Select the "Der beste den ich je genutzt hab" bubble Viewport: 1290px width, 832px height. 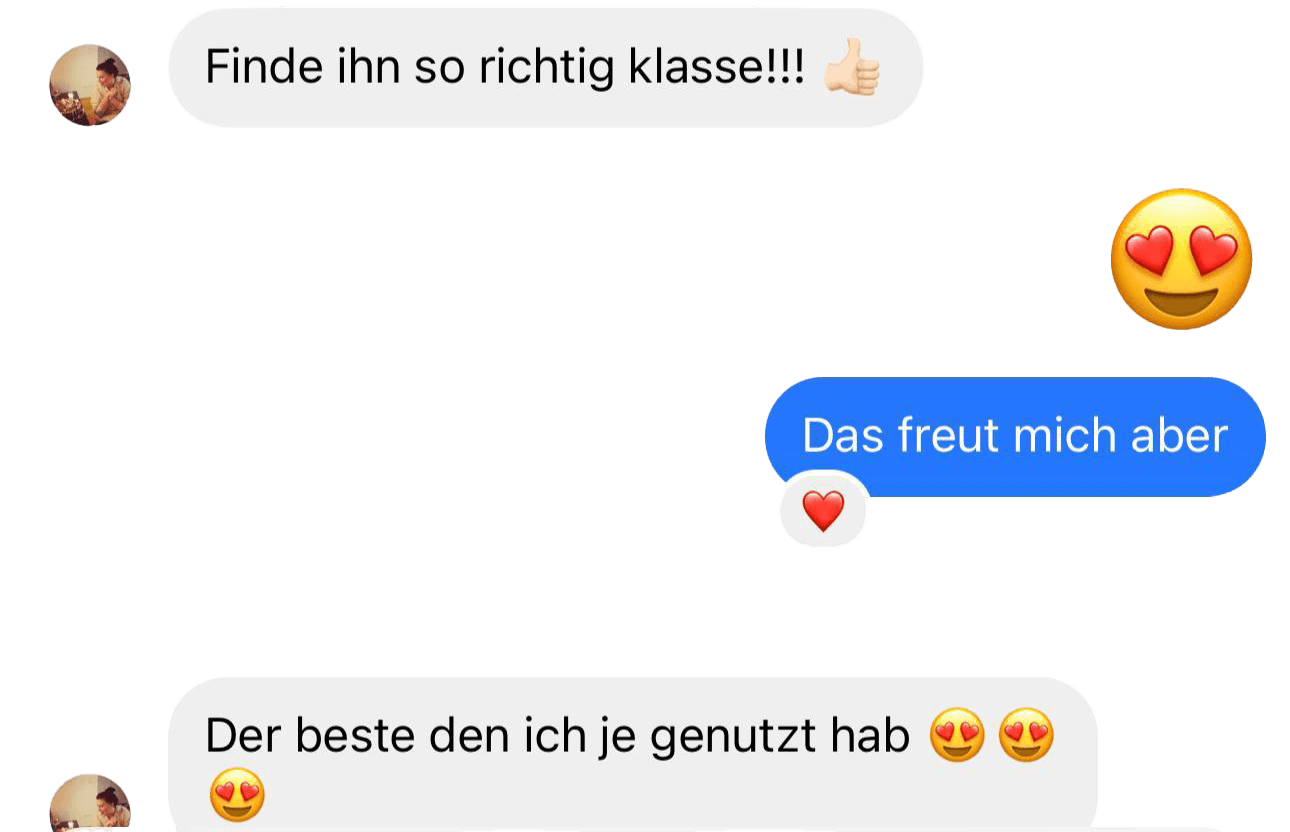point(632,755)
